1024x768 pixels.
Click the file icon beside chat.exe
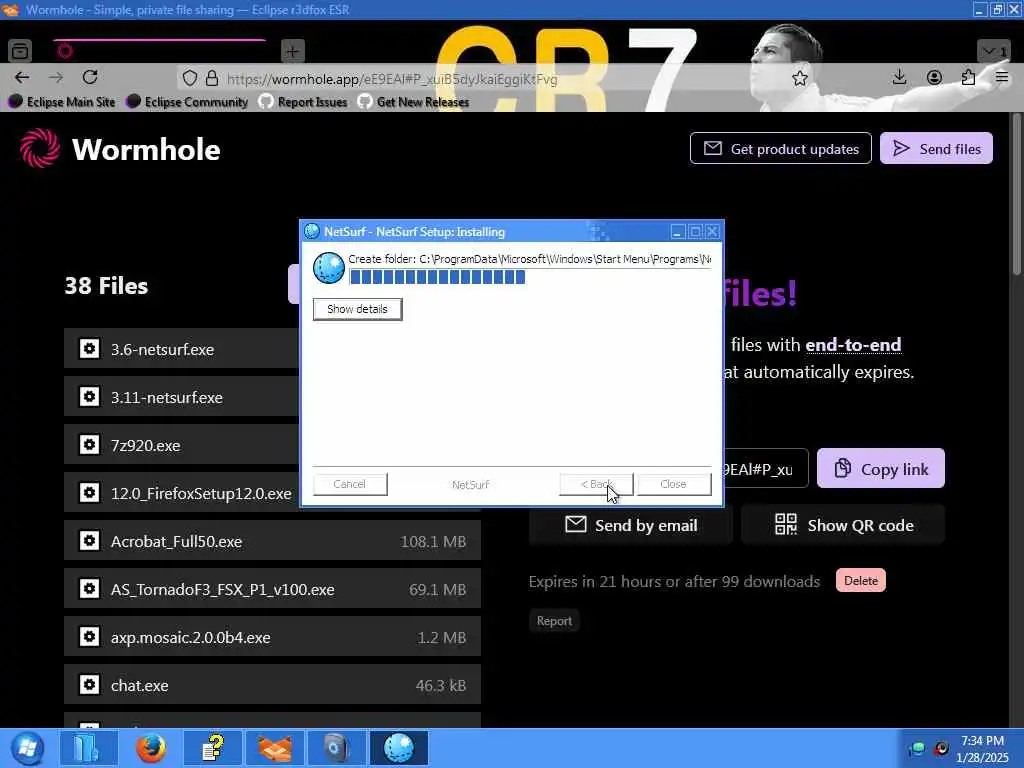(89, 685)
